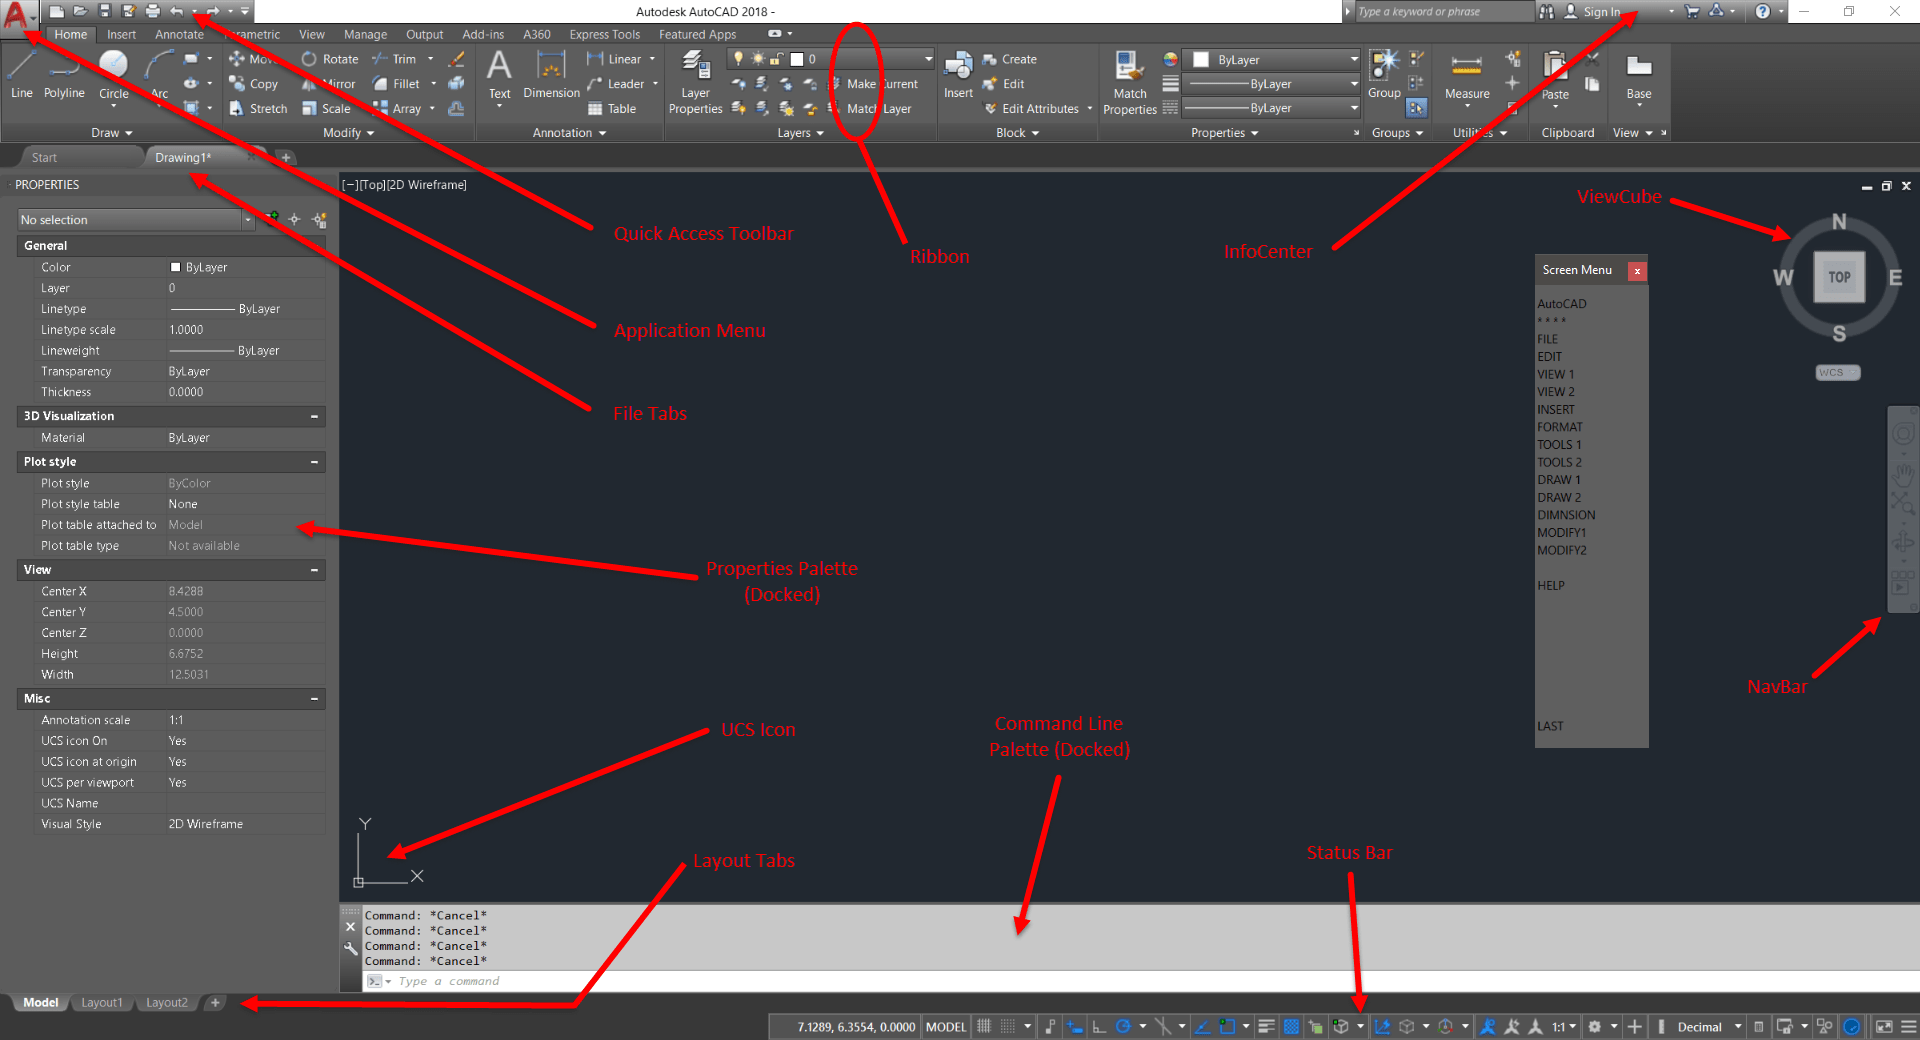
Task: Click the Array tool
Action: [397, 108]
